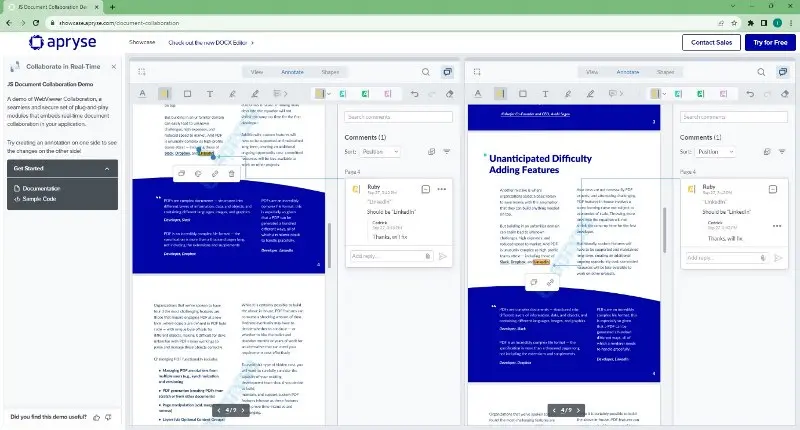Pick teal highlight preset in left viewer
Screen dimensions: 800x430
pyautogui.click(x=343, y=94)
